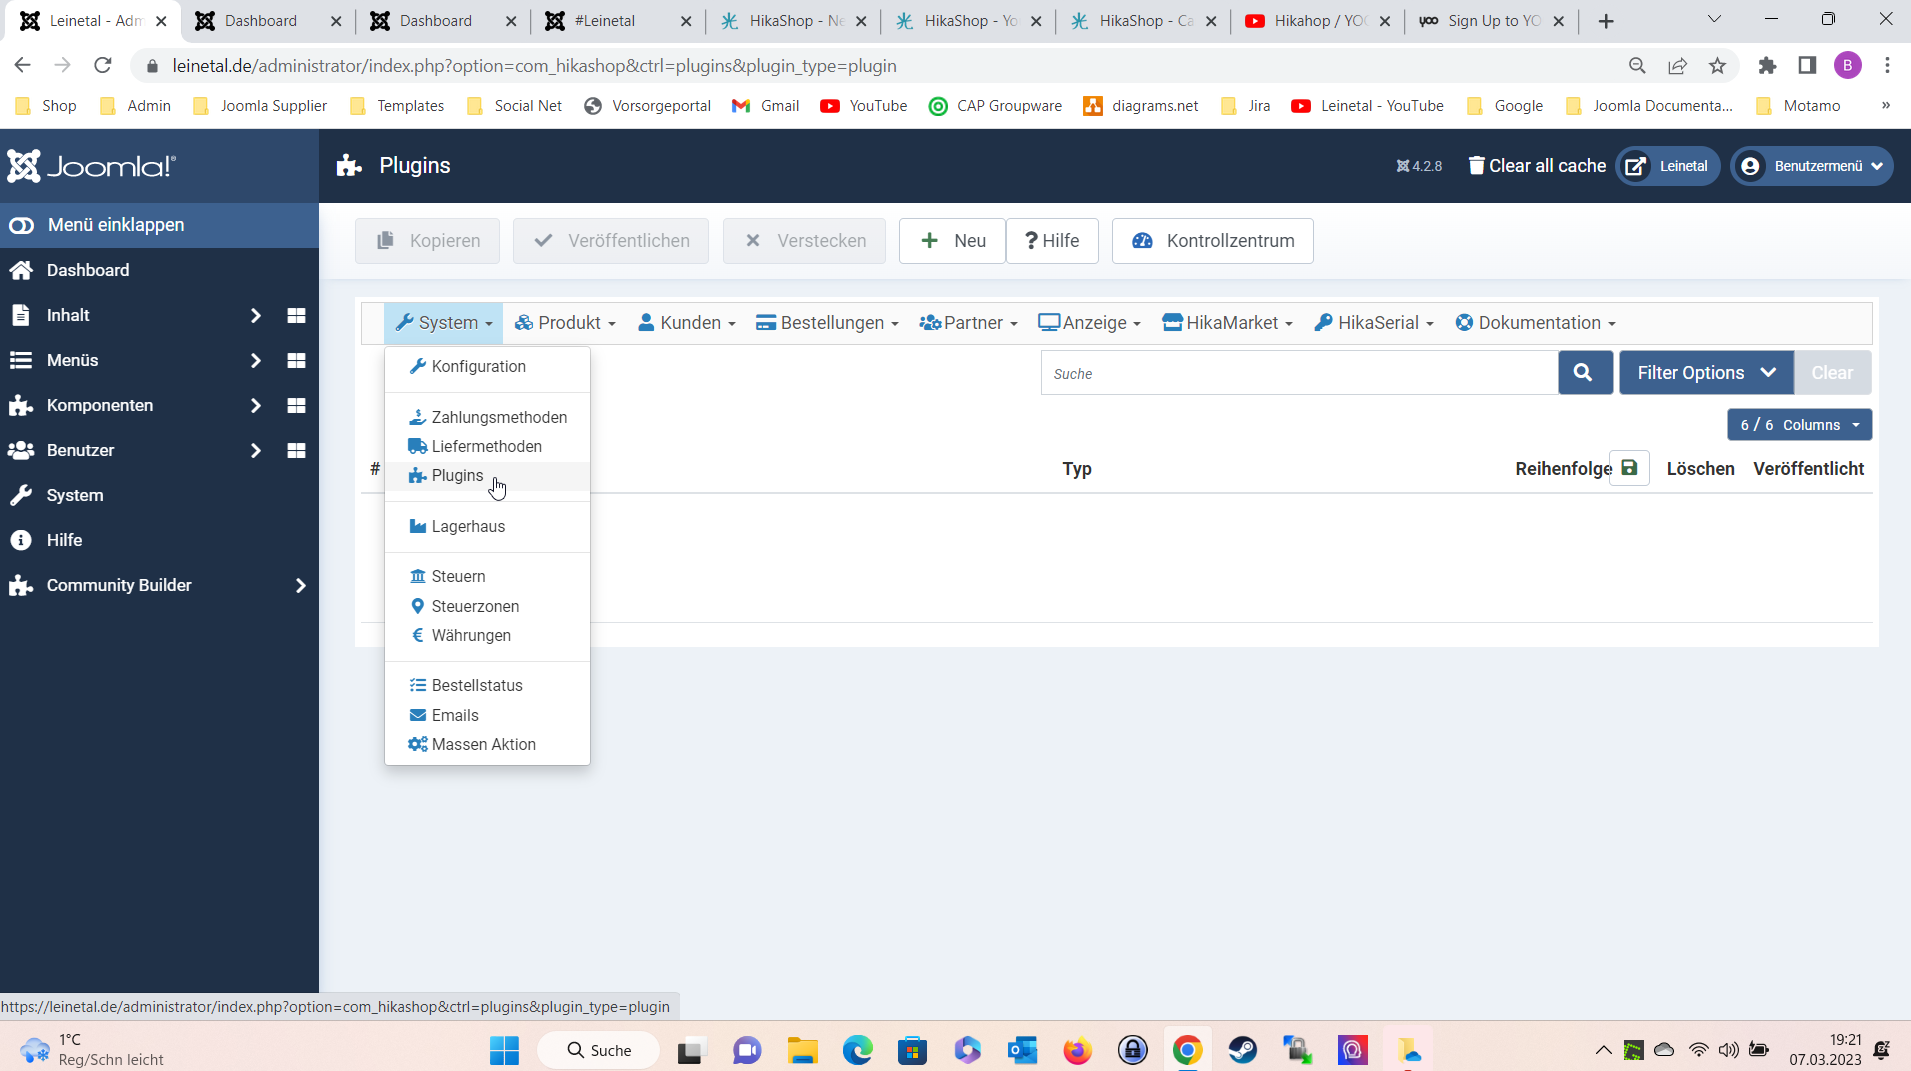The image size is (1911, 1071).
Task: Click the browser reload icon
Action: tap(103, 66)
